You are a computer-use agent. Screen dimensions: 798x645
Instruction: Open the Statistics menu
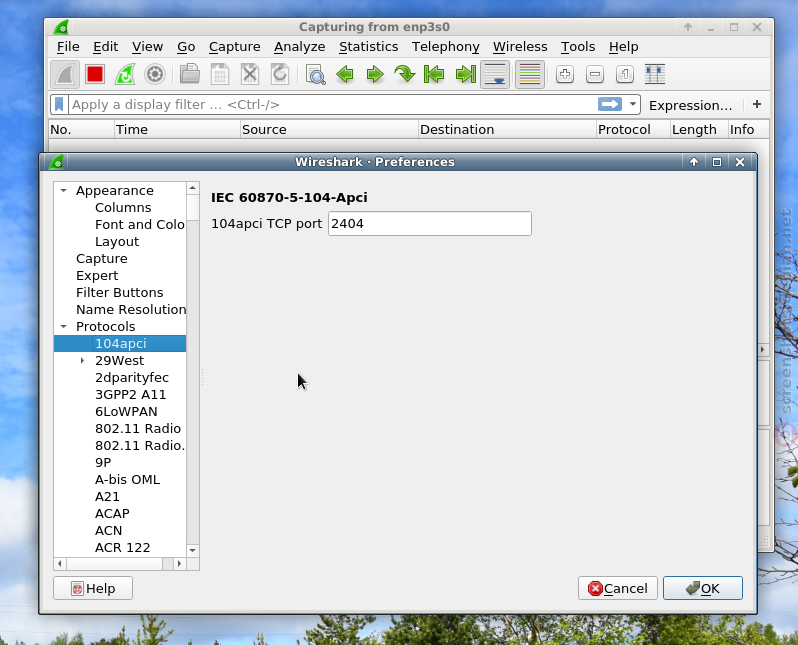pyautogui.click(x=368, y=47)
